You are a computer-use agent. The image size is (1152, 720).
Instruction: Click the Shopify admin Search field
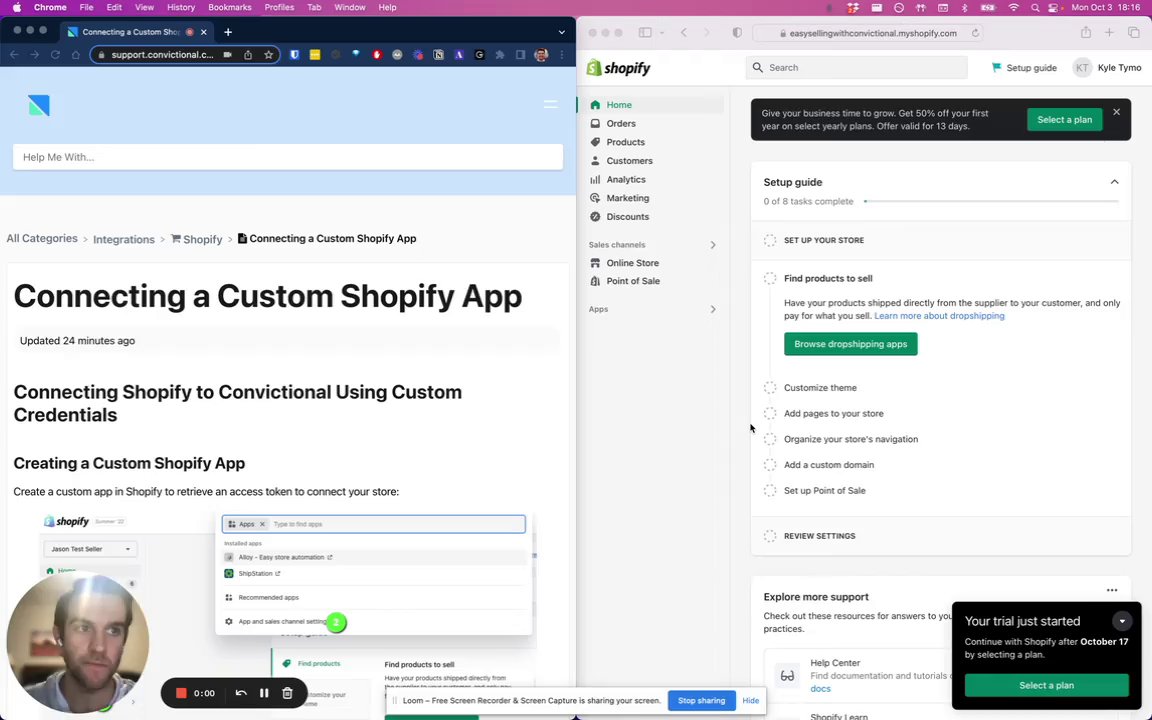[x=856, y=68]
